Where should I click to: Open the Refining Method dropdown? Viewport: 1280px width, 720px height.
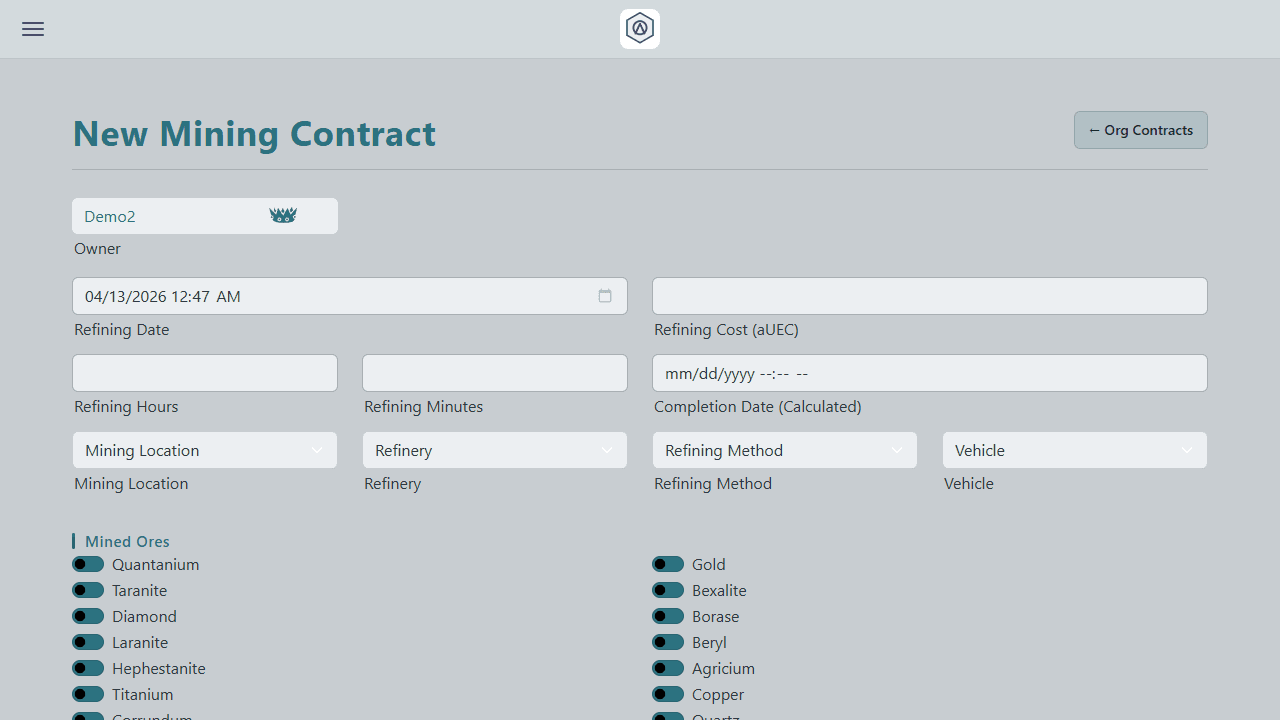pyautogui.click(x=784, y=450)
